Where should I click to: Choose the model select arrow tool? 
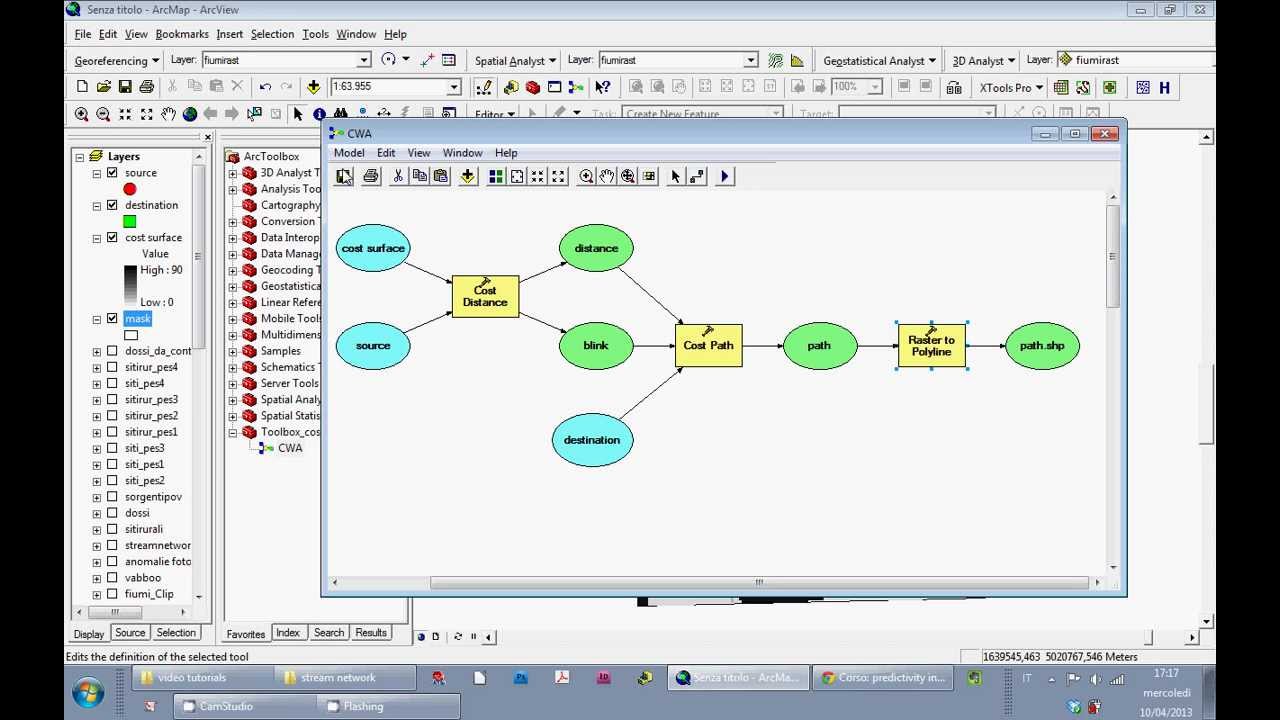pos(675,177)
